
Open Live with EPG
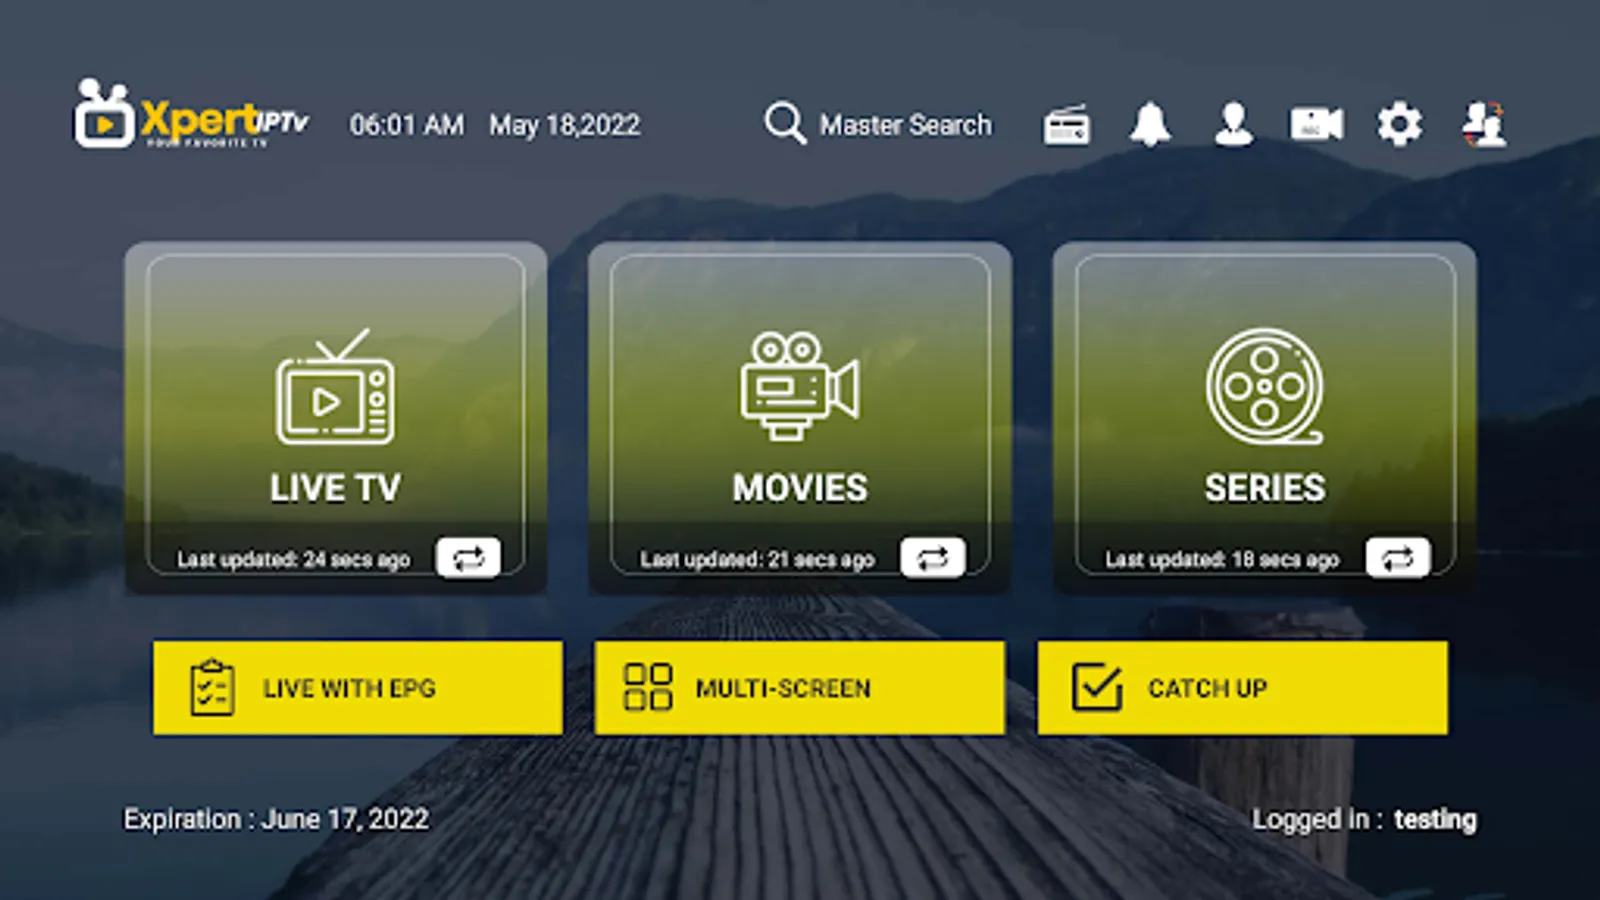point(356,687)
